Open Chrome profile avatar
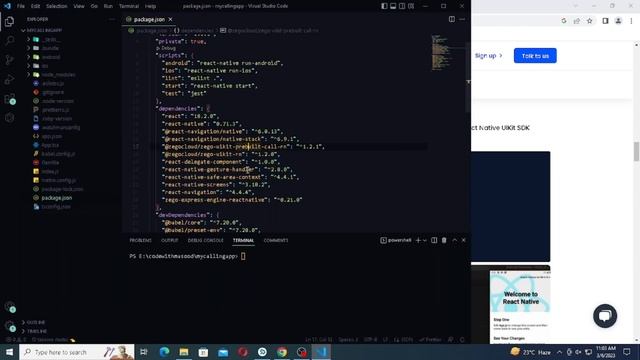Viewport: 640px width, 360px height. click(x=618, y=21)
